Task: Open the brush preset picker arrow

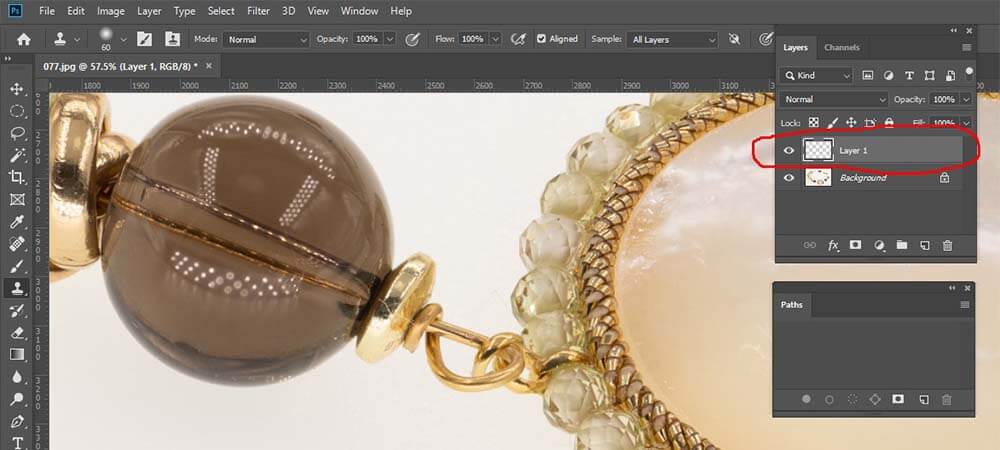Action: [124, 40]
